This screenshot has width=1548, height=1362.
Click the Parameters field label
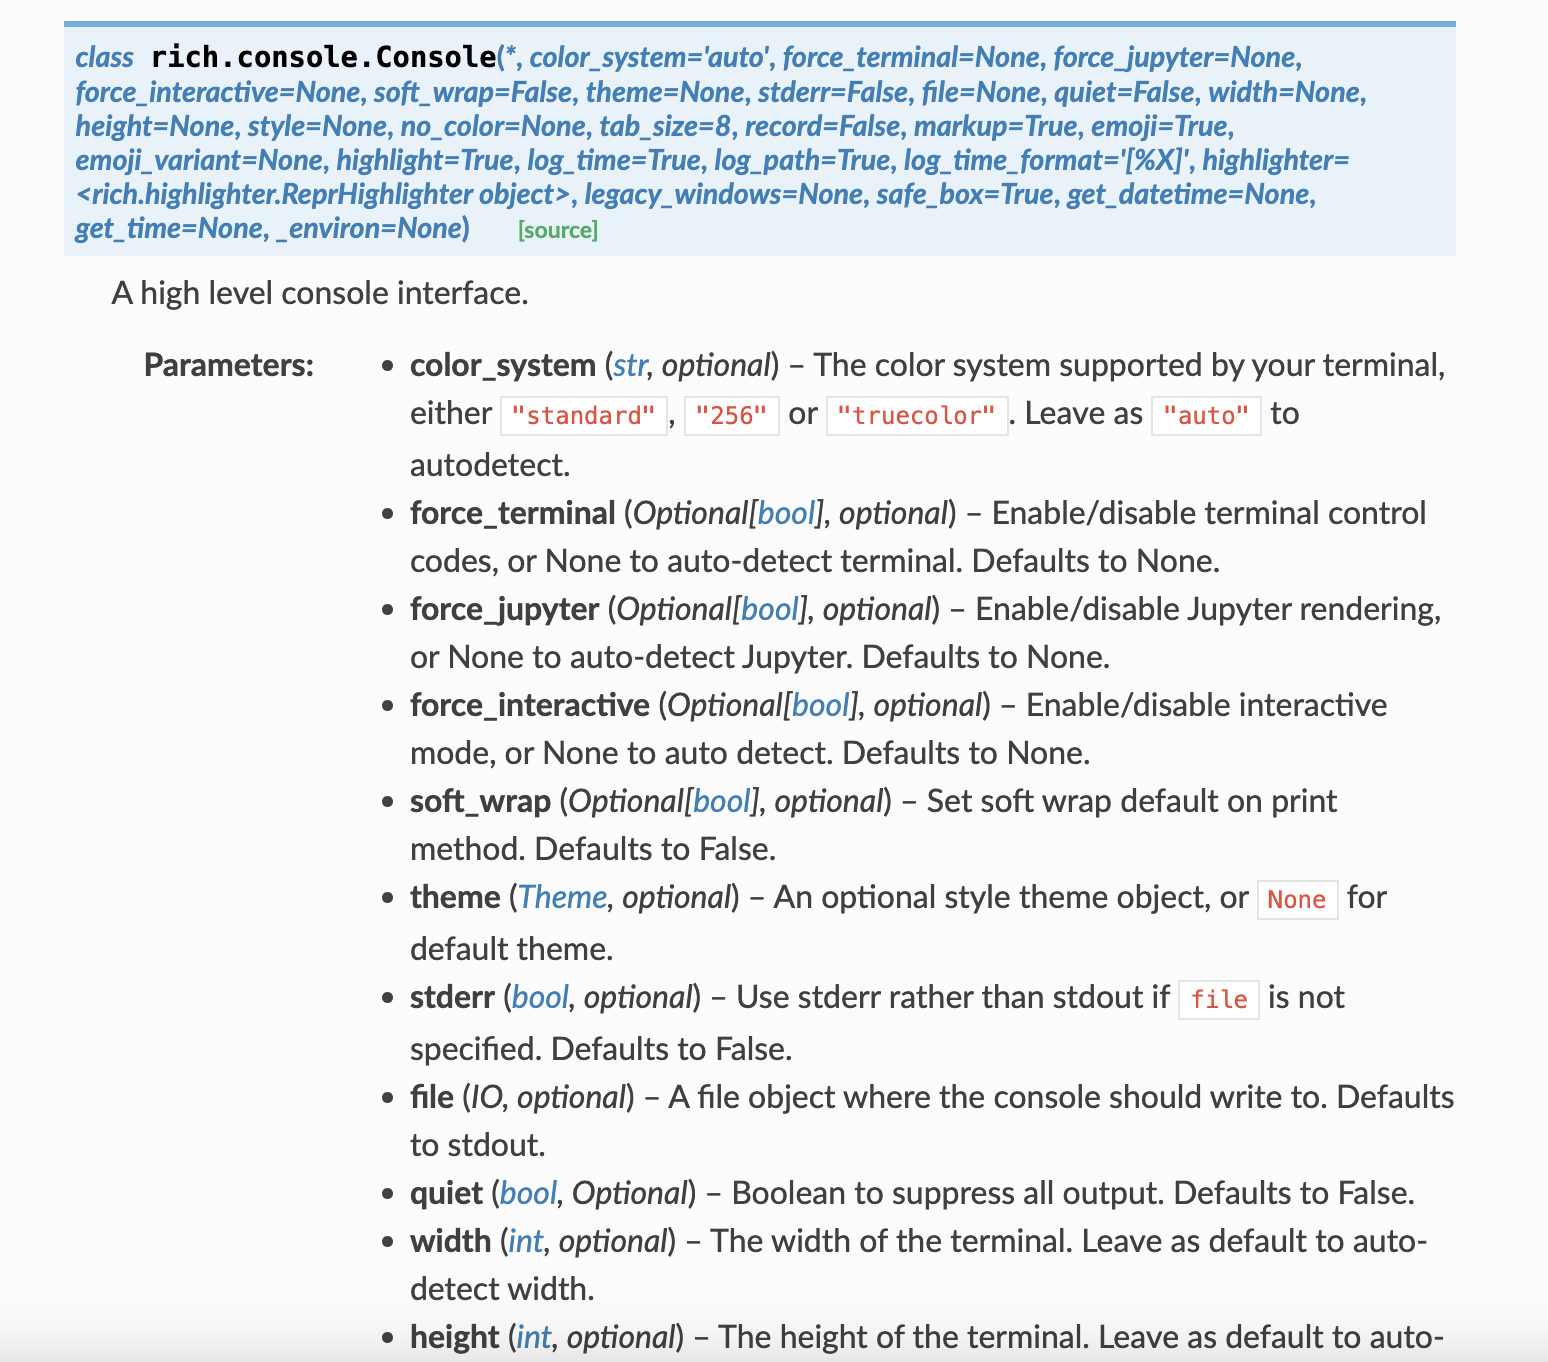click(229, 365)
